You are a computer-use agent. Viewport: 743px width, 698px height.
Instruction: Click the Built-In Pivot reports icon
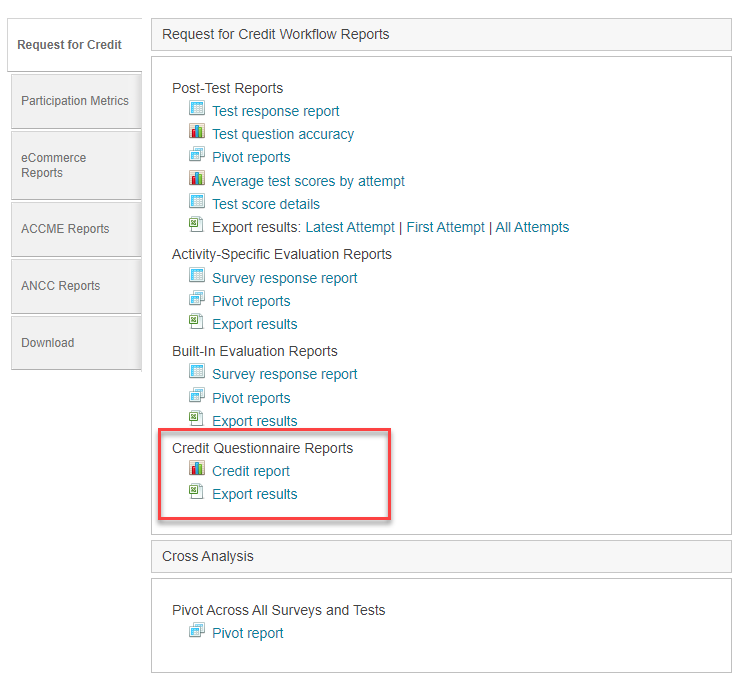point(197,395)
